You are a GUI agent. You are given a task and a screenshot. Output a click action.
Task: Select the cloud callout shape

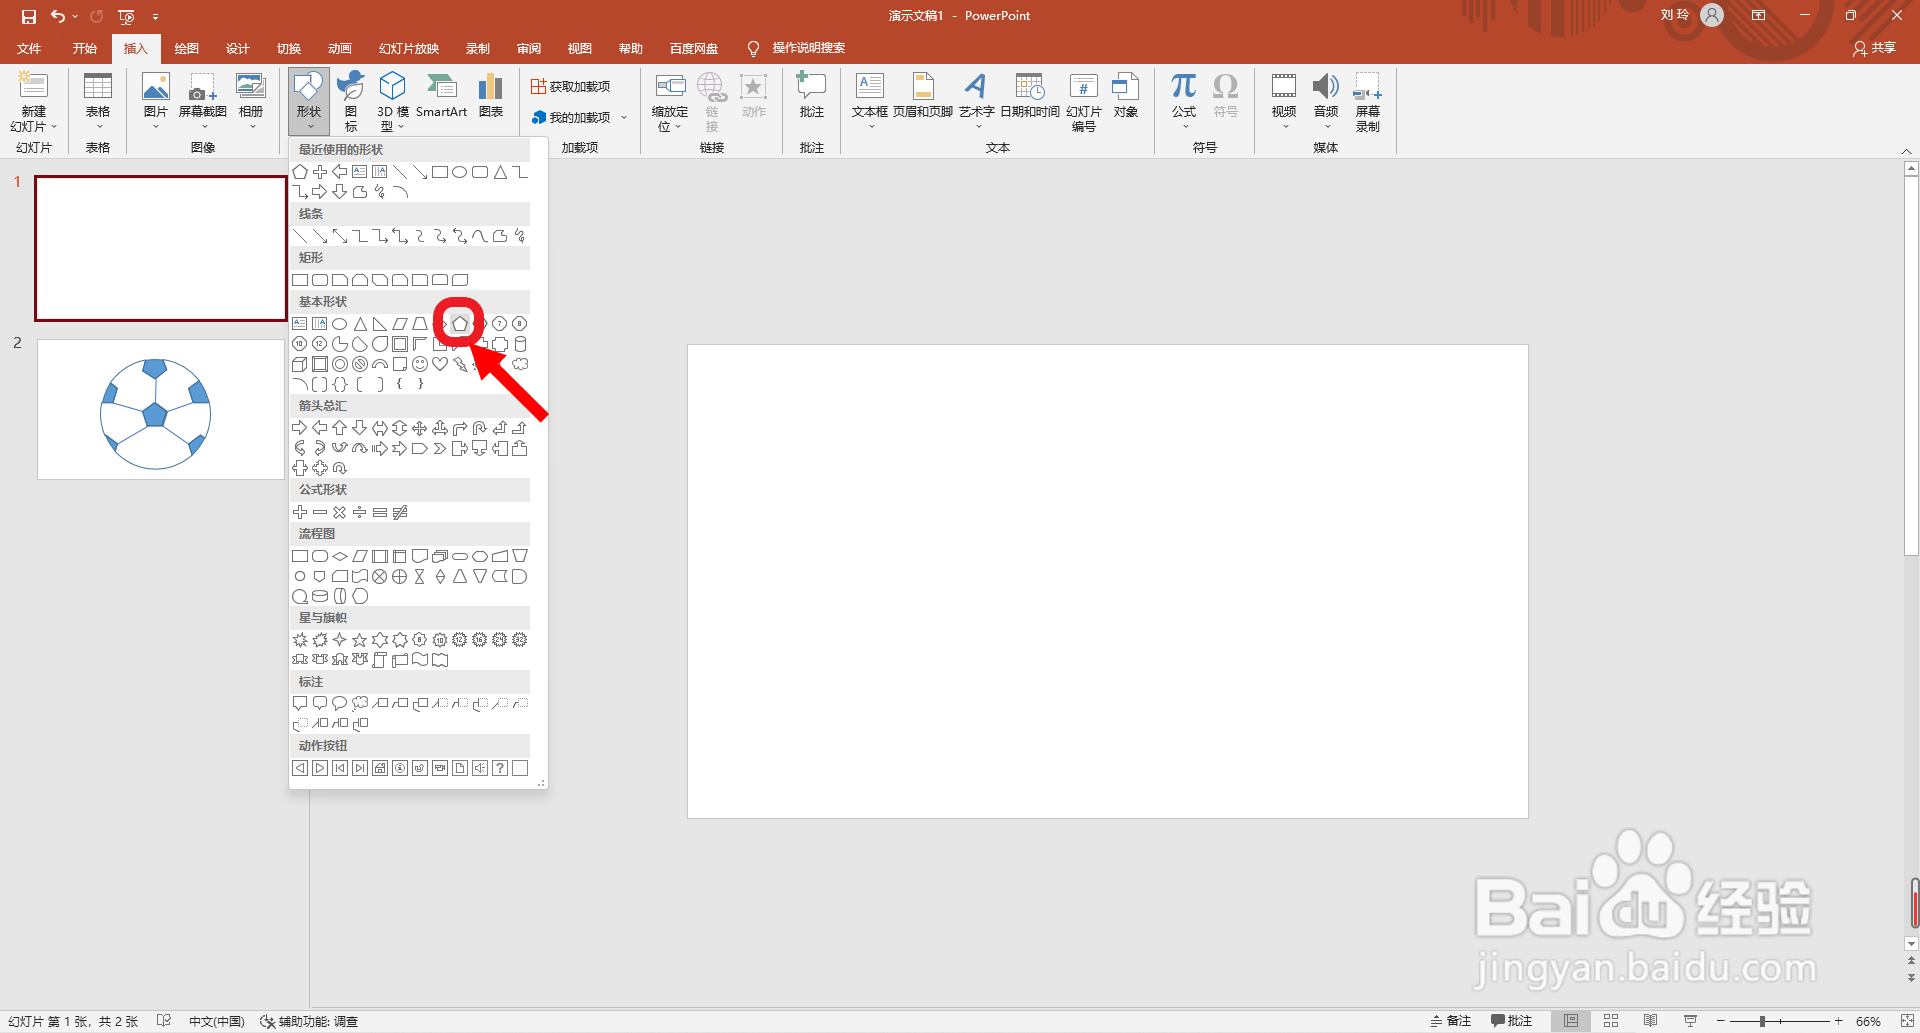(x=360, y=703)
